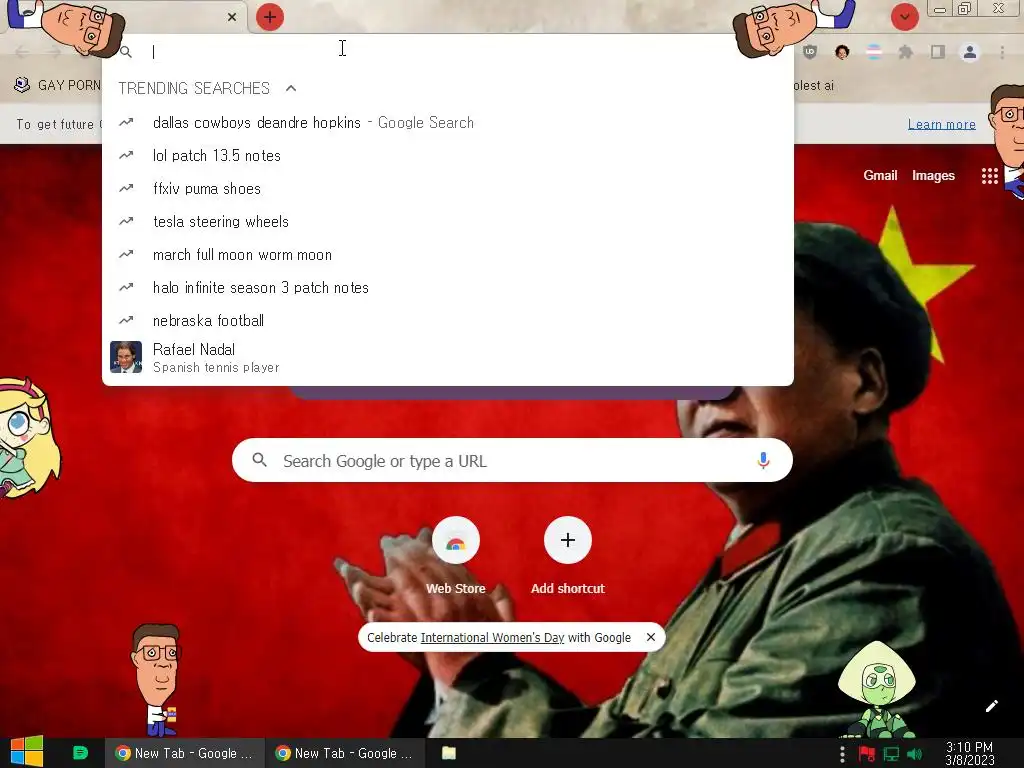This screenshot has width=1024, height=768.
Task: Select 'ffxiv puma shoes' suggestion
Action: click(448, 189)
